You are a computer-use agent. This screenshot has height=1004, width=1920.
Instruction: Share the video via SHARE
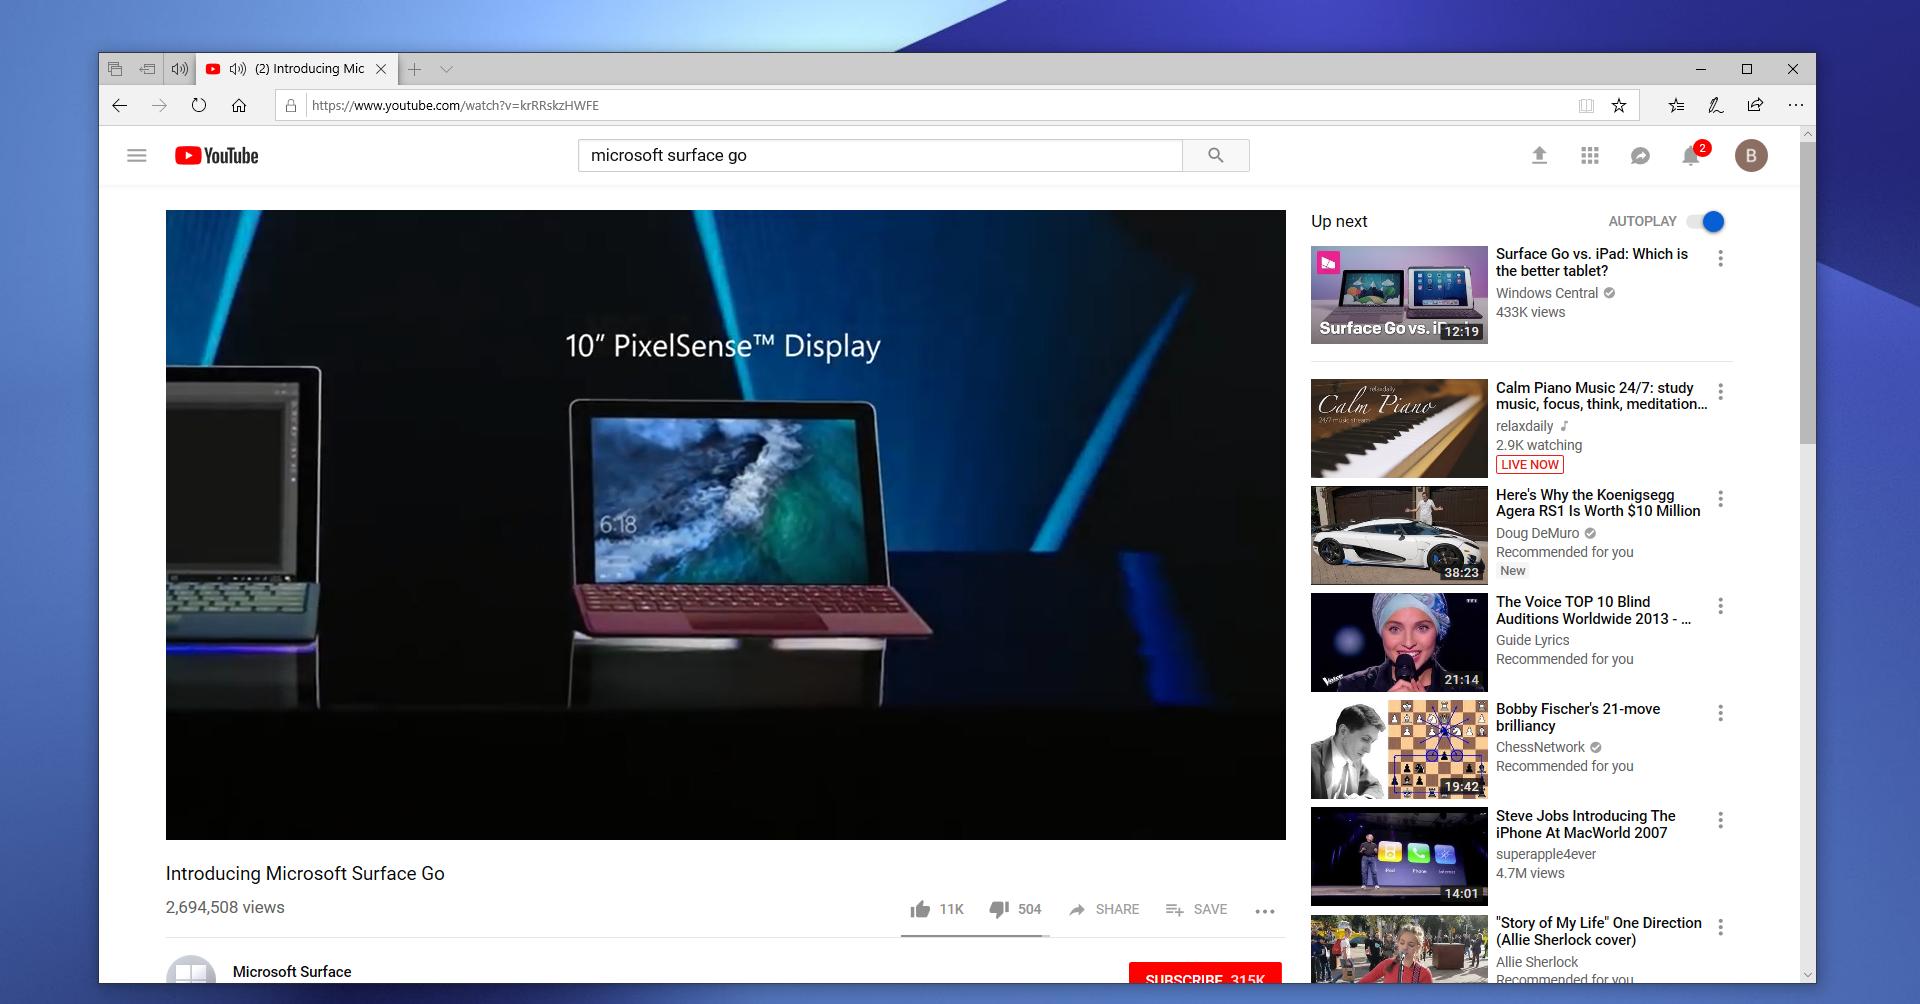(x=1104, y=909)
